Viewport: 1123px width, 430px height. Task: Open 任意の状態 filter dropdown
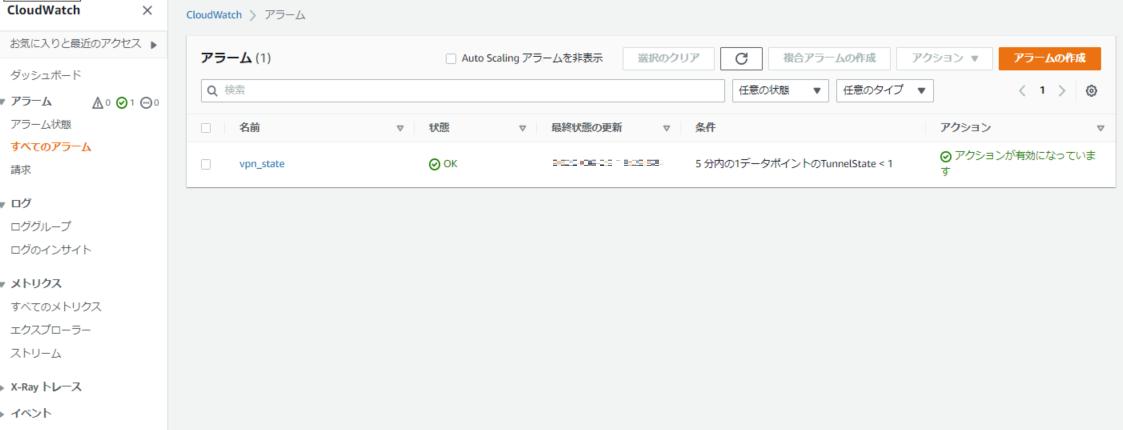780,91
